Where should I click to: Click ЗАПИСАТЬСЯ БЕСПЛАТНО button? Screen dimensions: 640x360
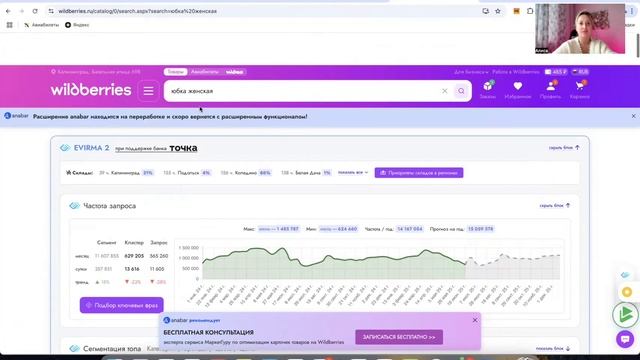(399, 337)
